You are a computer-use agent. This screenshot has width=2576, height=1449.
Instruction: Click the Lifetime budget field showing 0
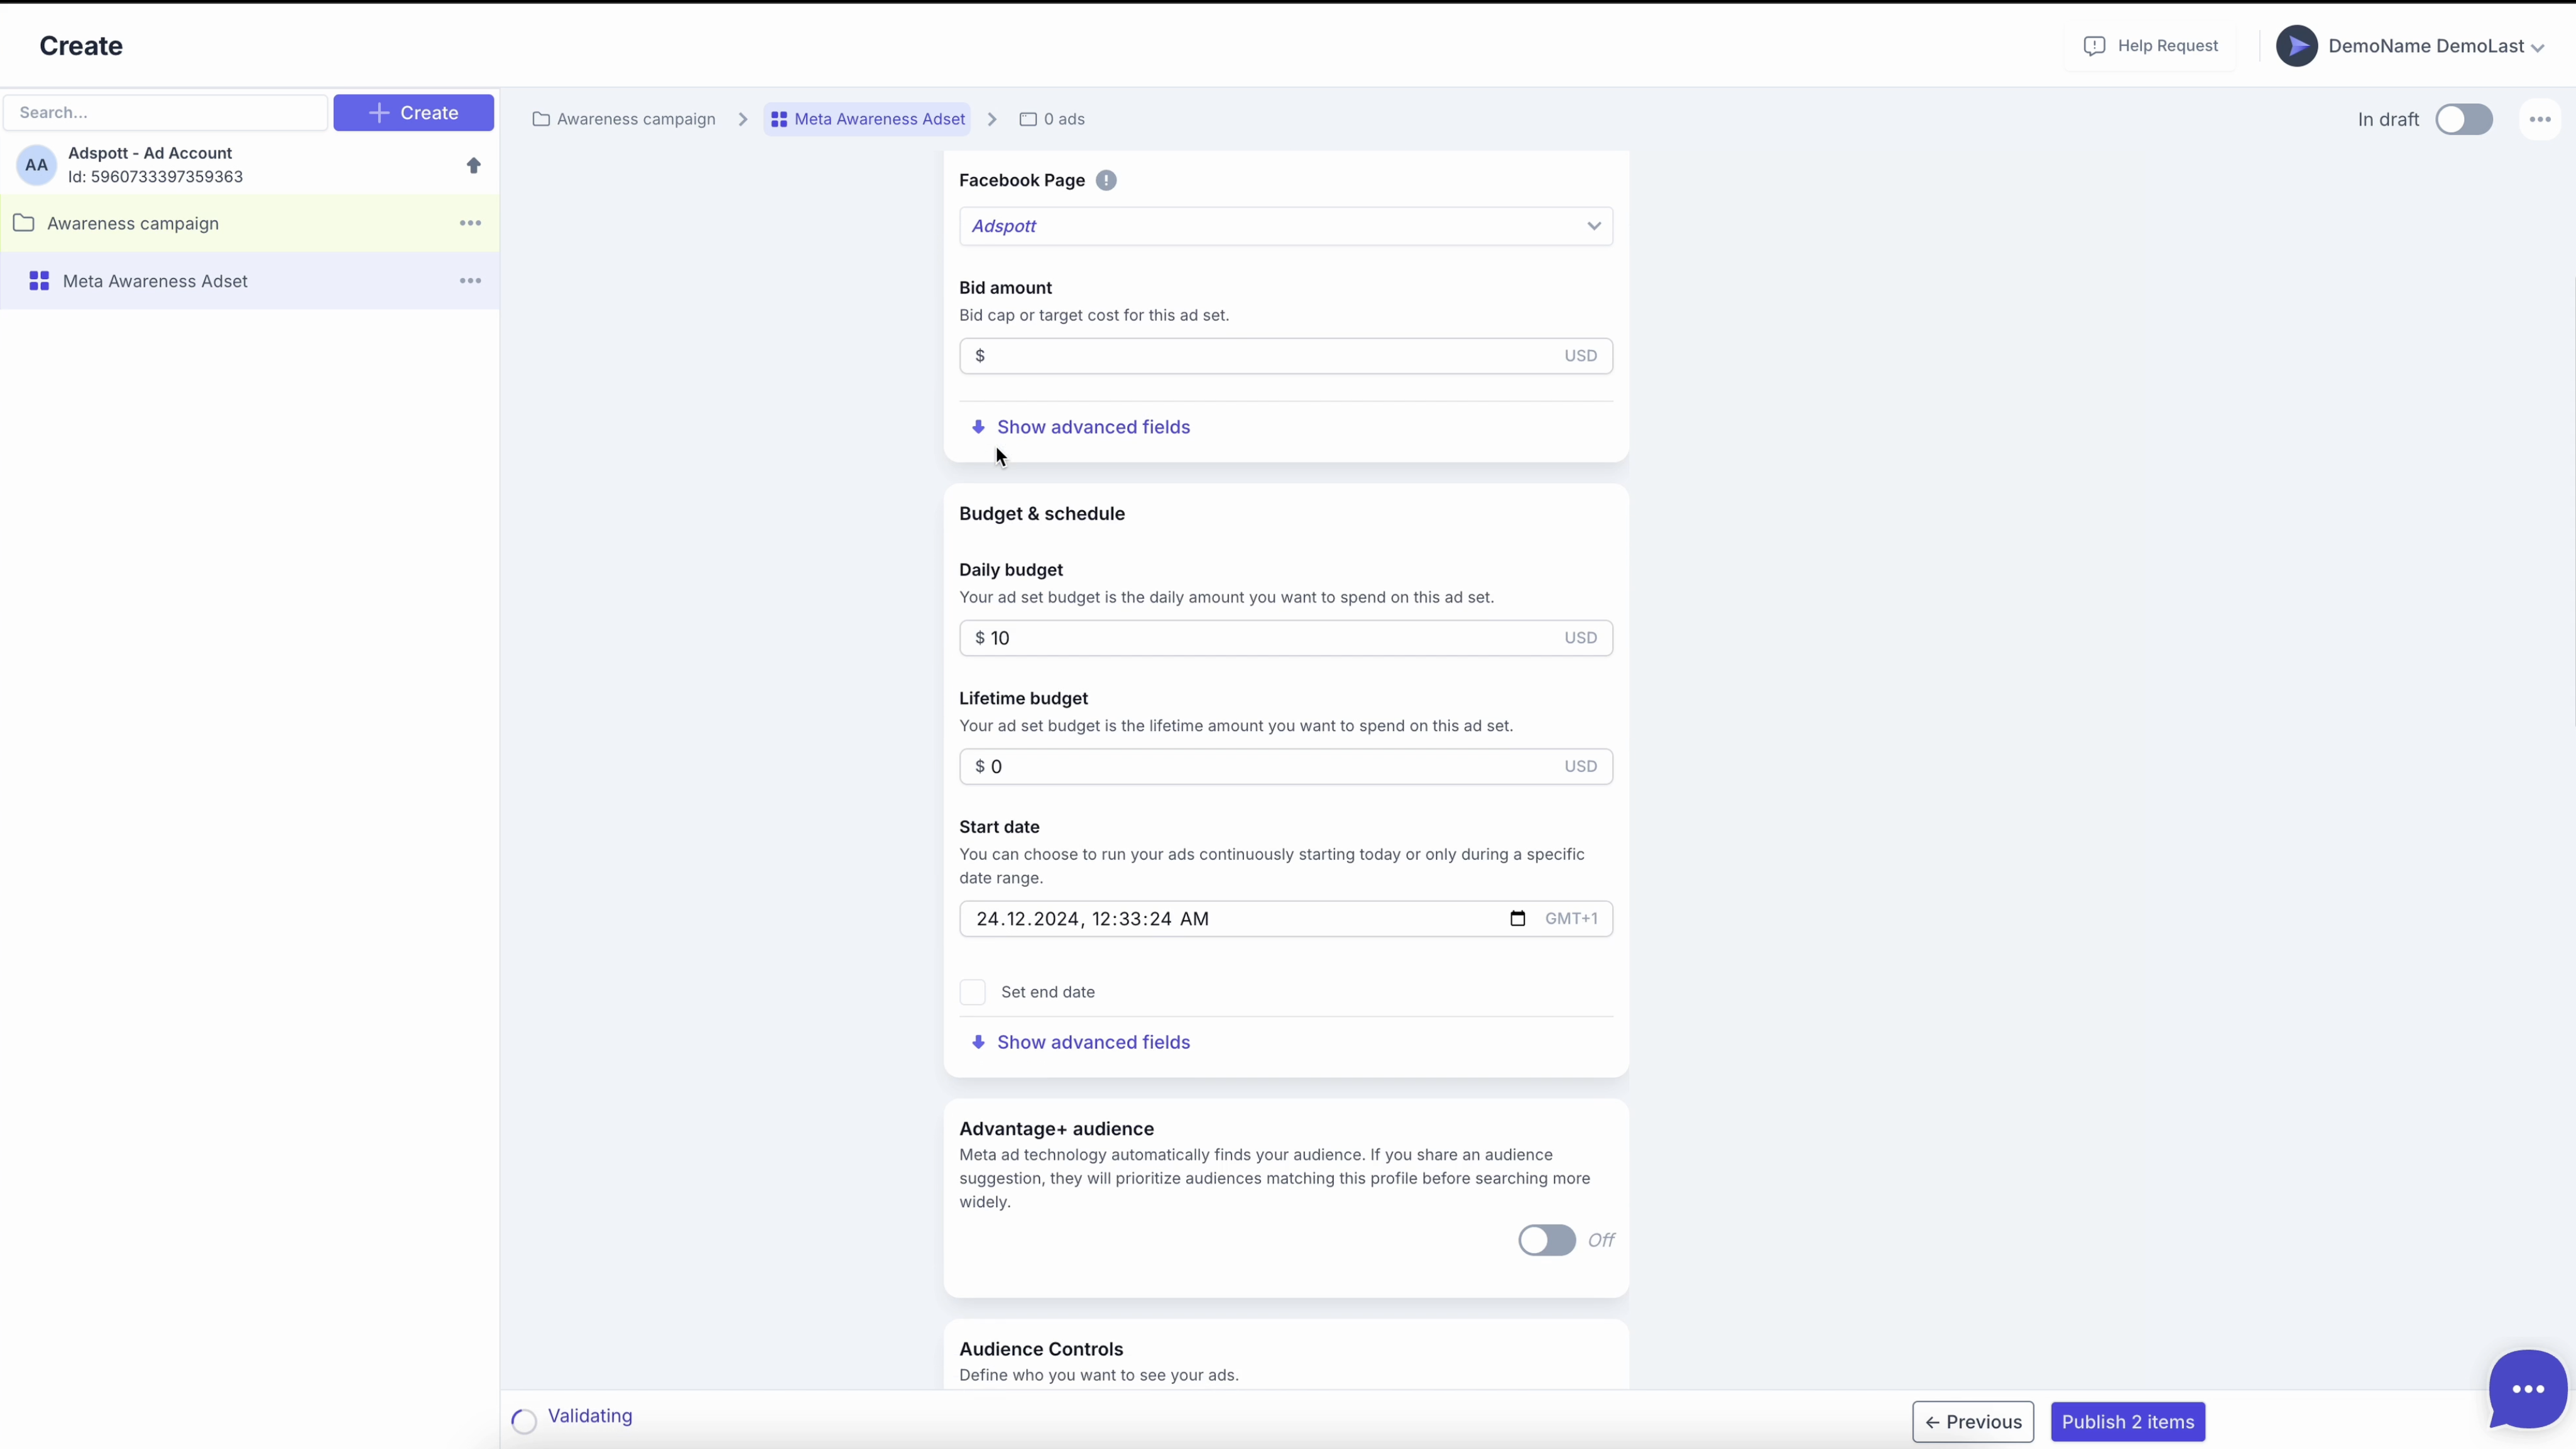tap(1286, 767)
